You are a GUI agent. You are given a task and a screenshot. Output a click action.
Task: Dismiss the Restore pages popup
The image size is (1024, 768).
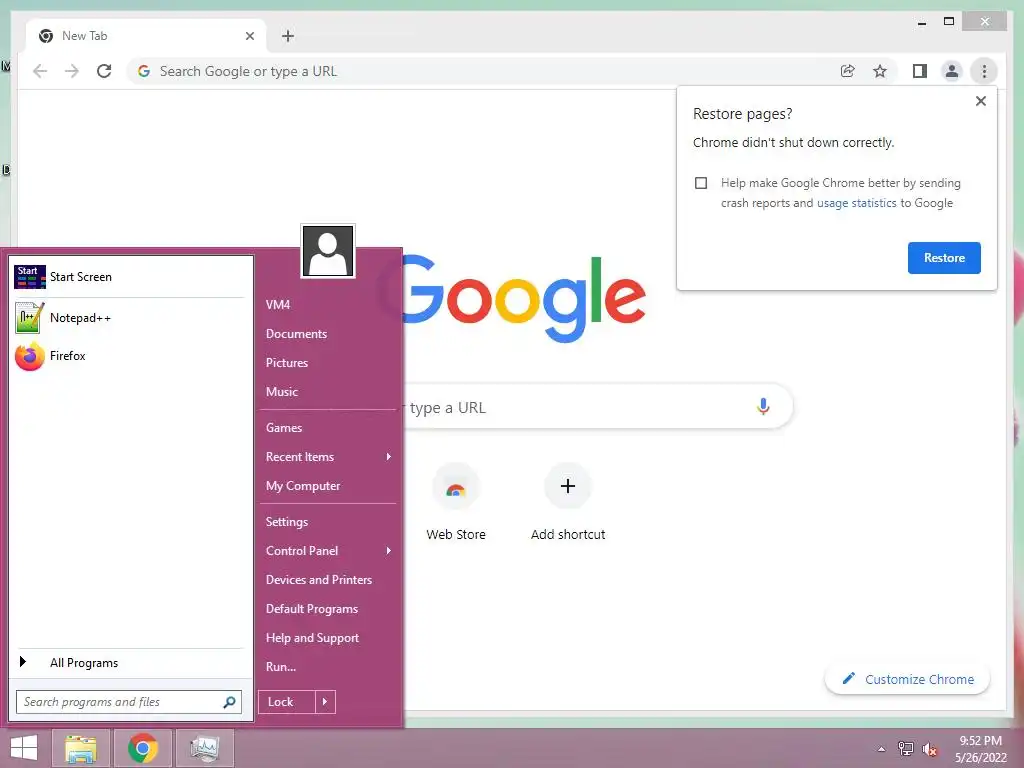tap(980, 101)
